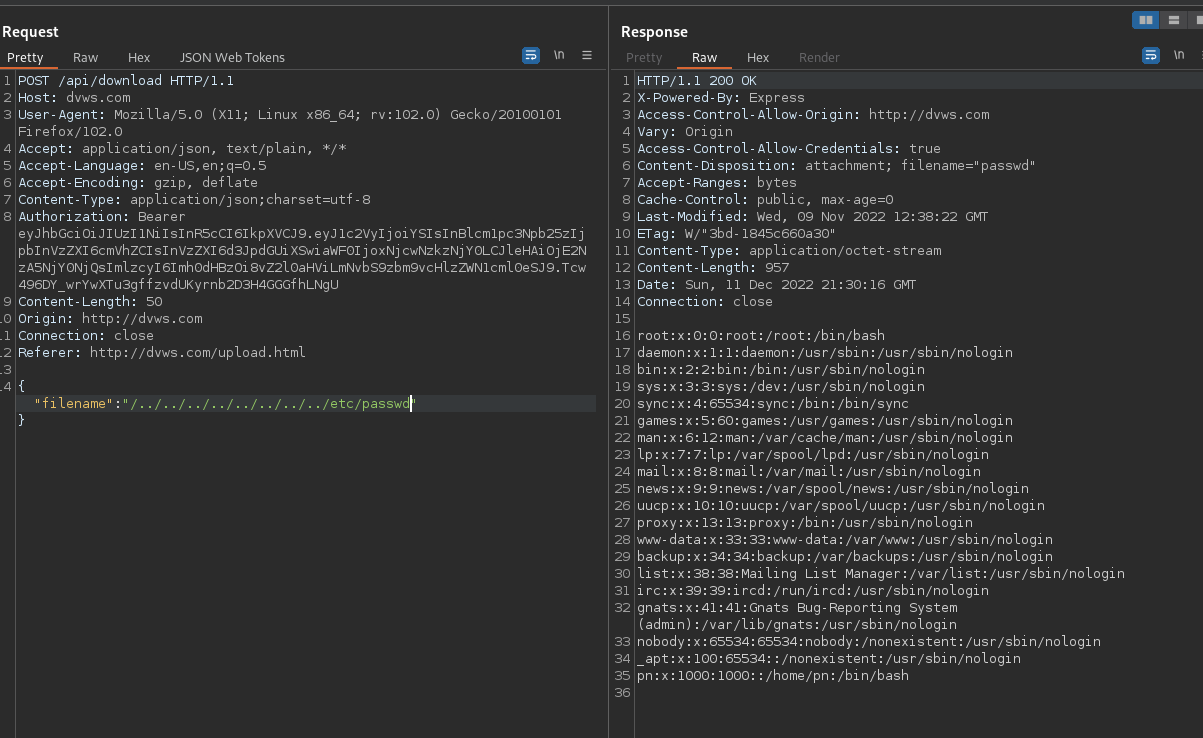
Task: Open the Response Render tab
Action: point(819,58)
